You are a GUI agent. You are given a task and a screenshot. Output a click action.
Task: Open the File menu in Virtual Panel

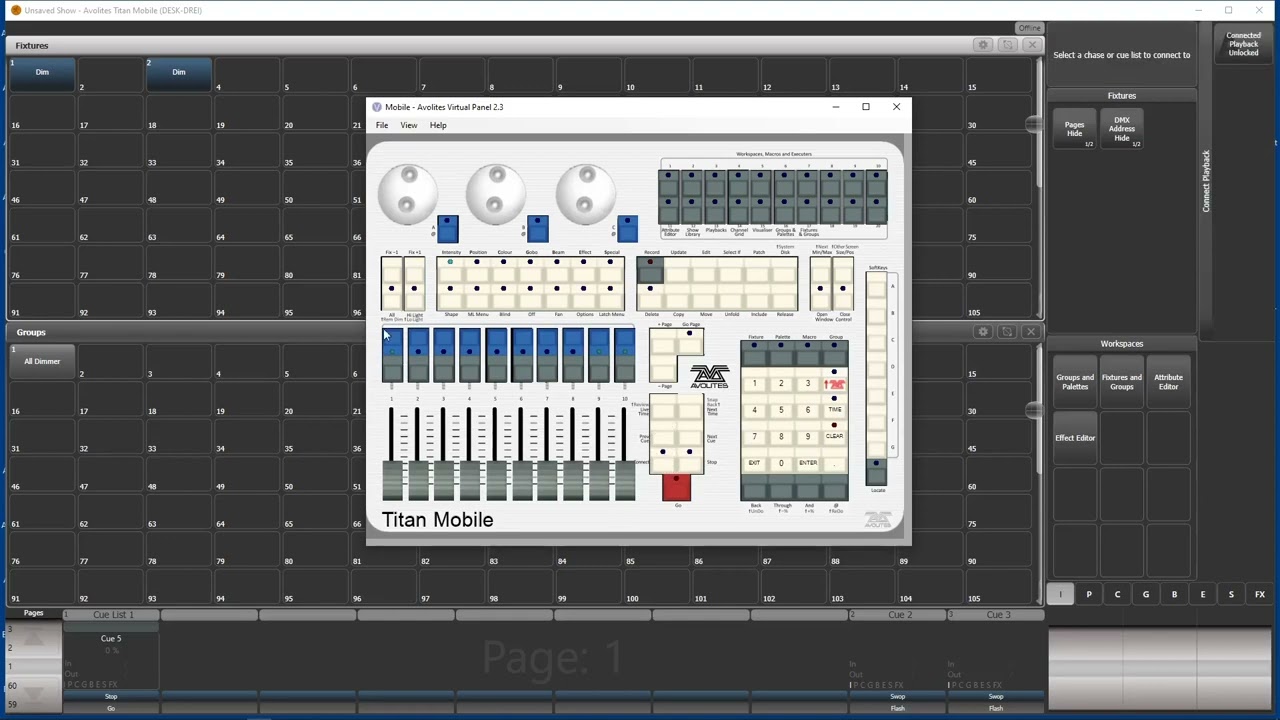[x=382, y=125]
